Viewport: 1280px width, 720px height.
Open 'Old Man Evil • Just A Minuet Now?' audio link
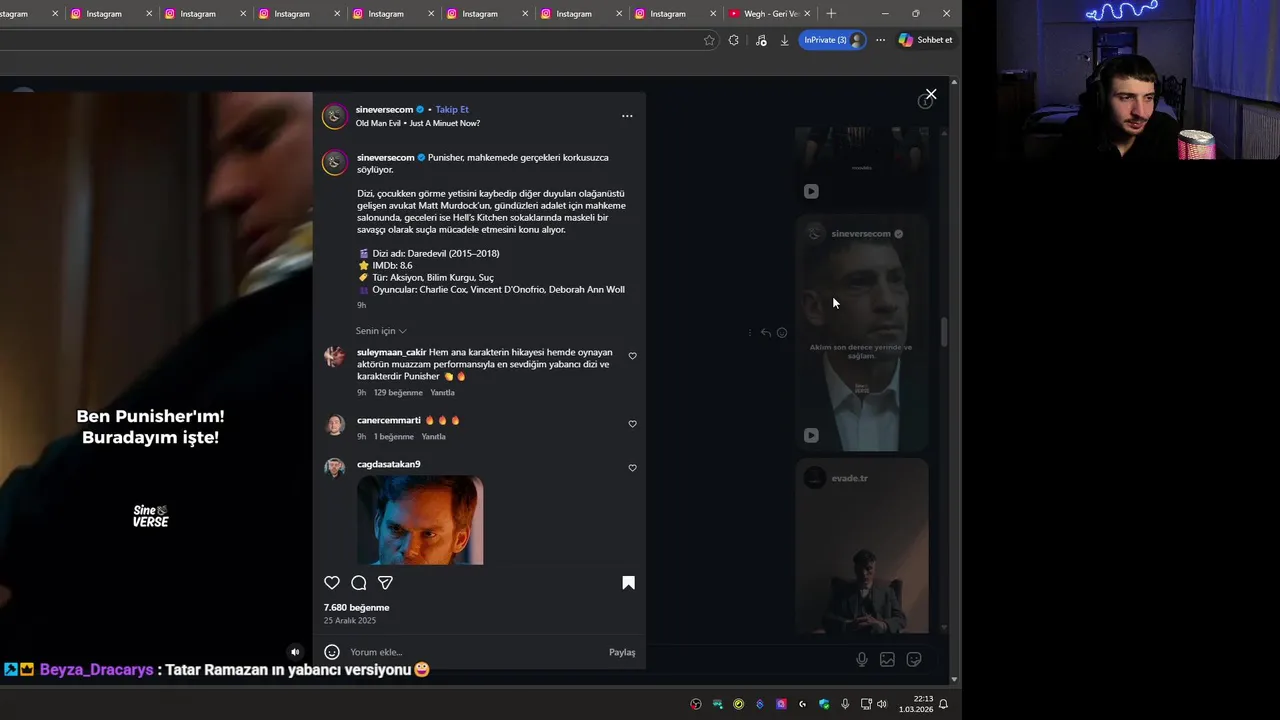418,123
